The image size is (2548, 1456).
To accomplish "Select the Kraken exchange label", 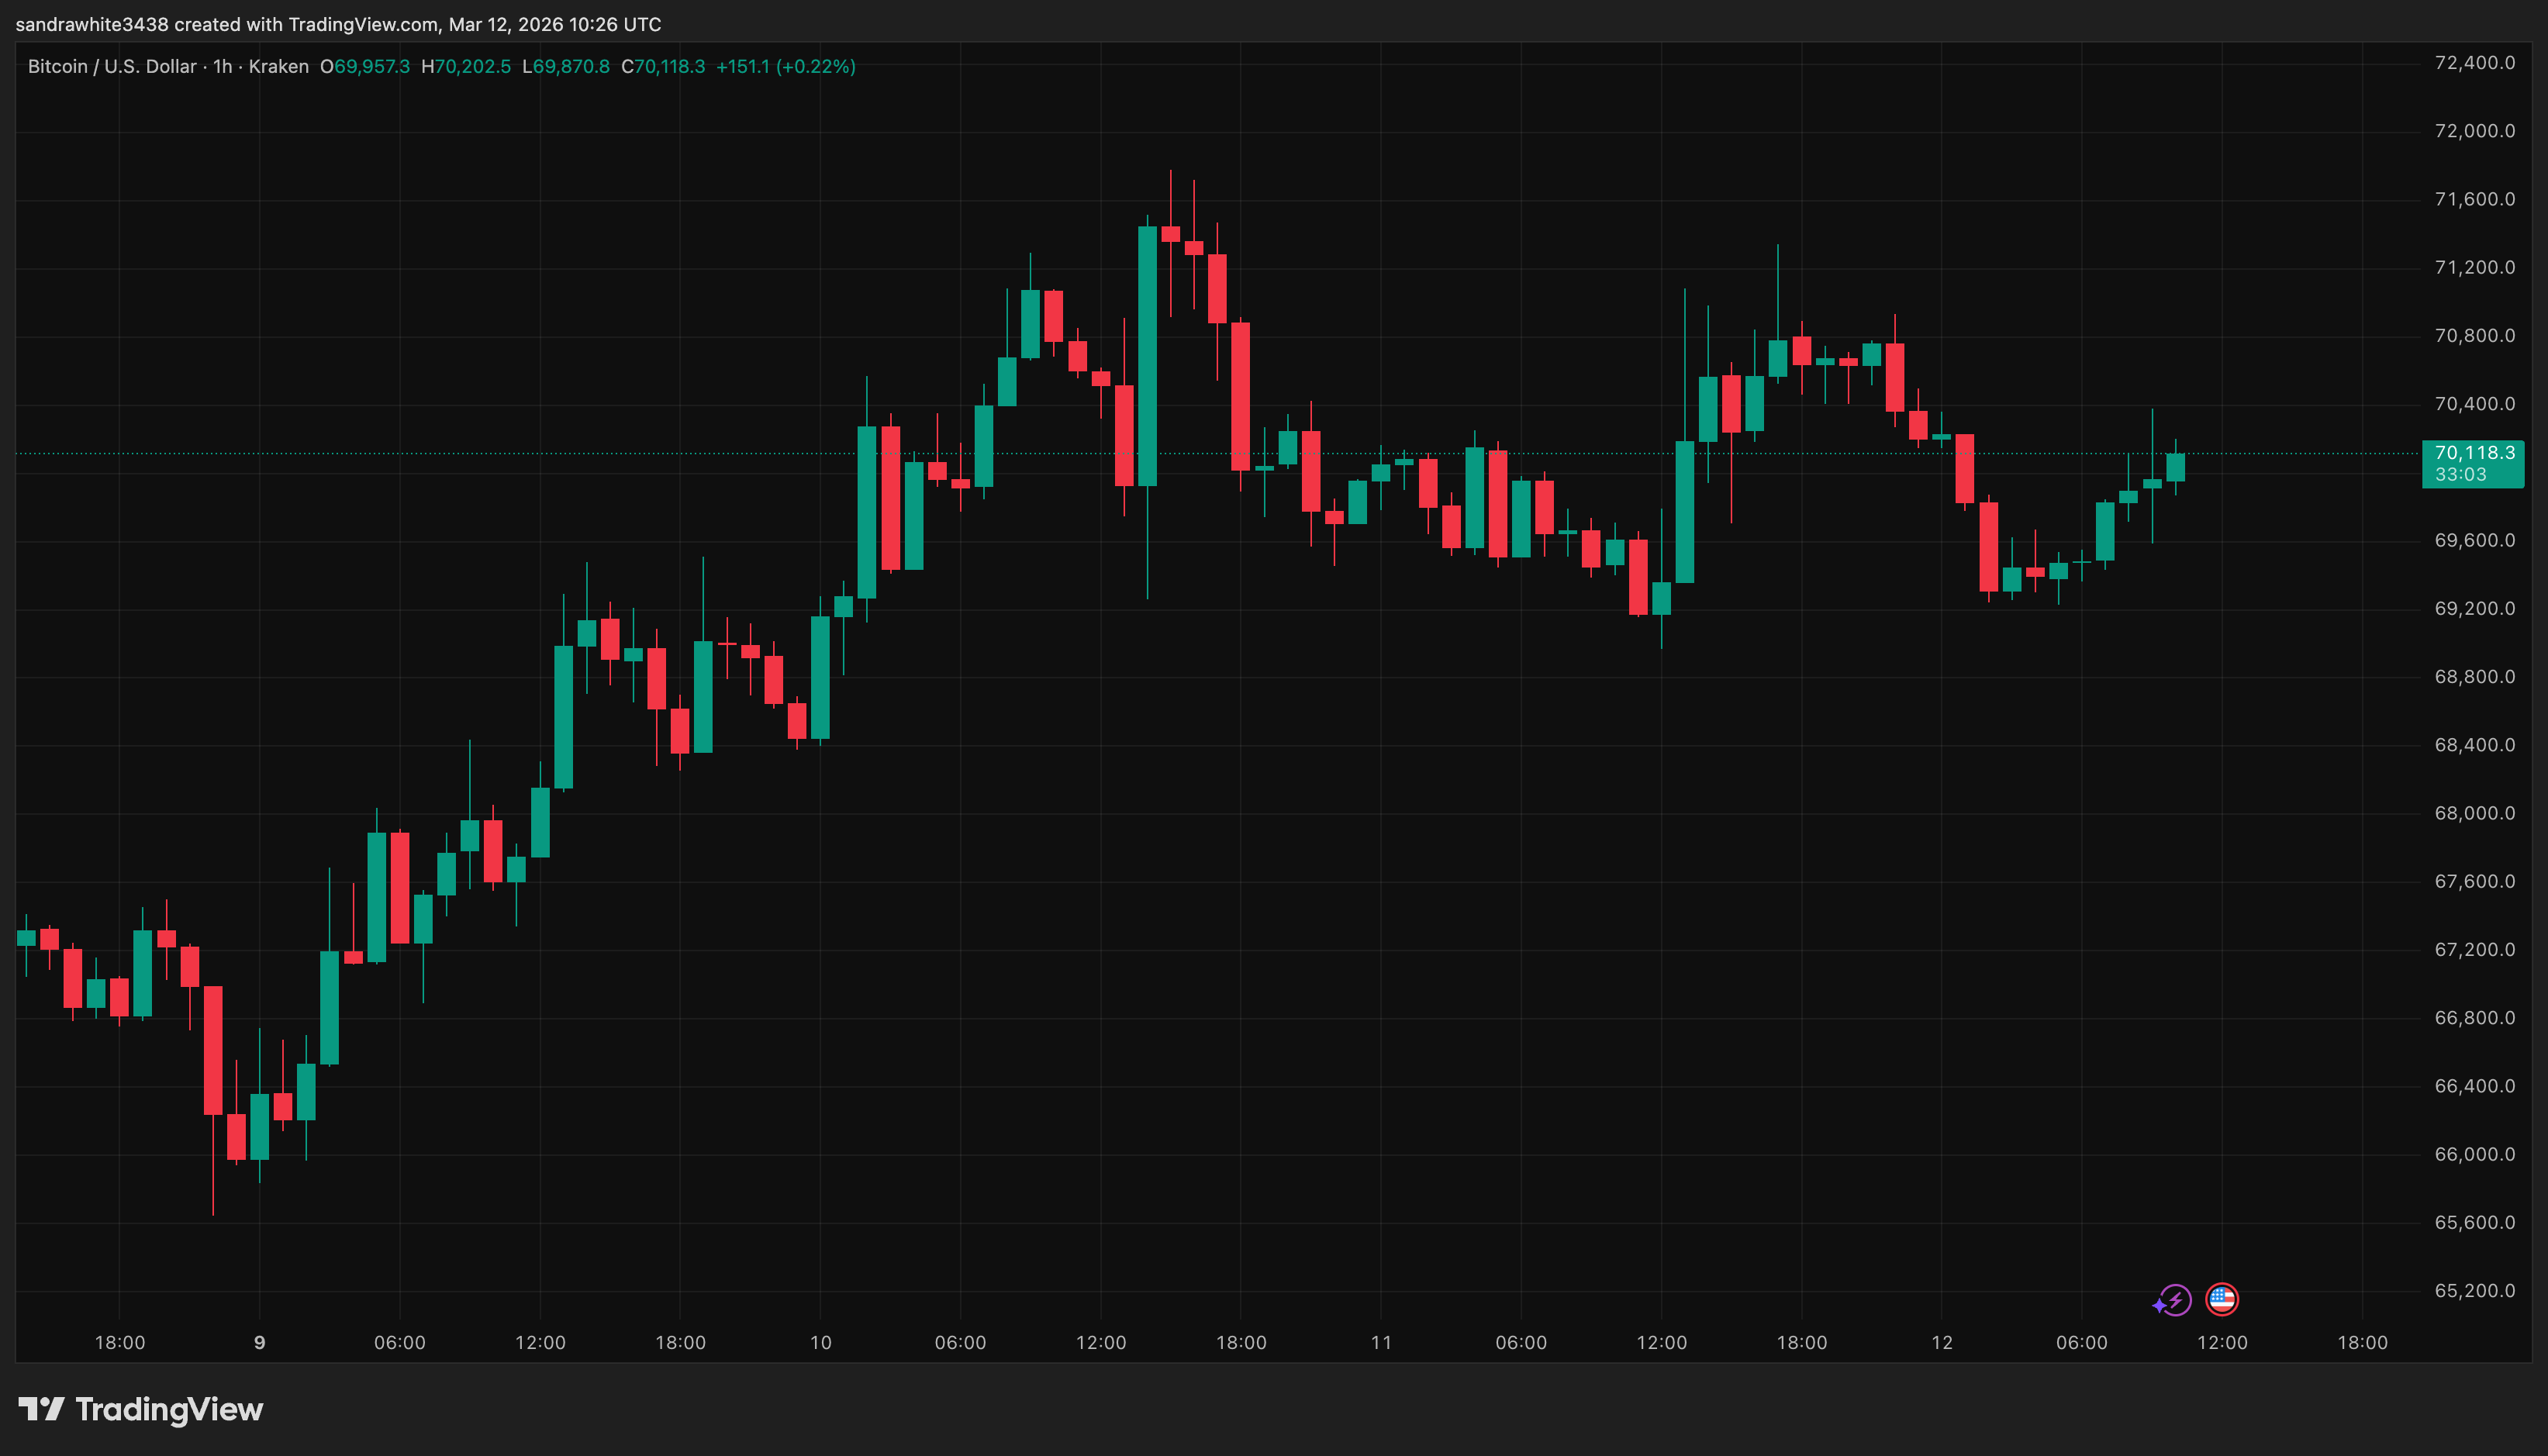I will (x=281, y=66).
